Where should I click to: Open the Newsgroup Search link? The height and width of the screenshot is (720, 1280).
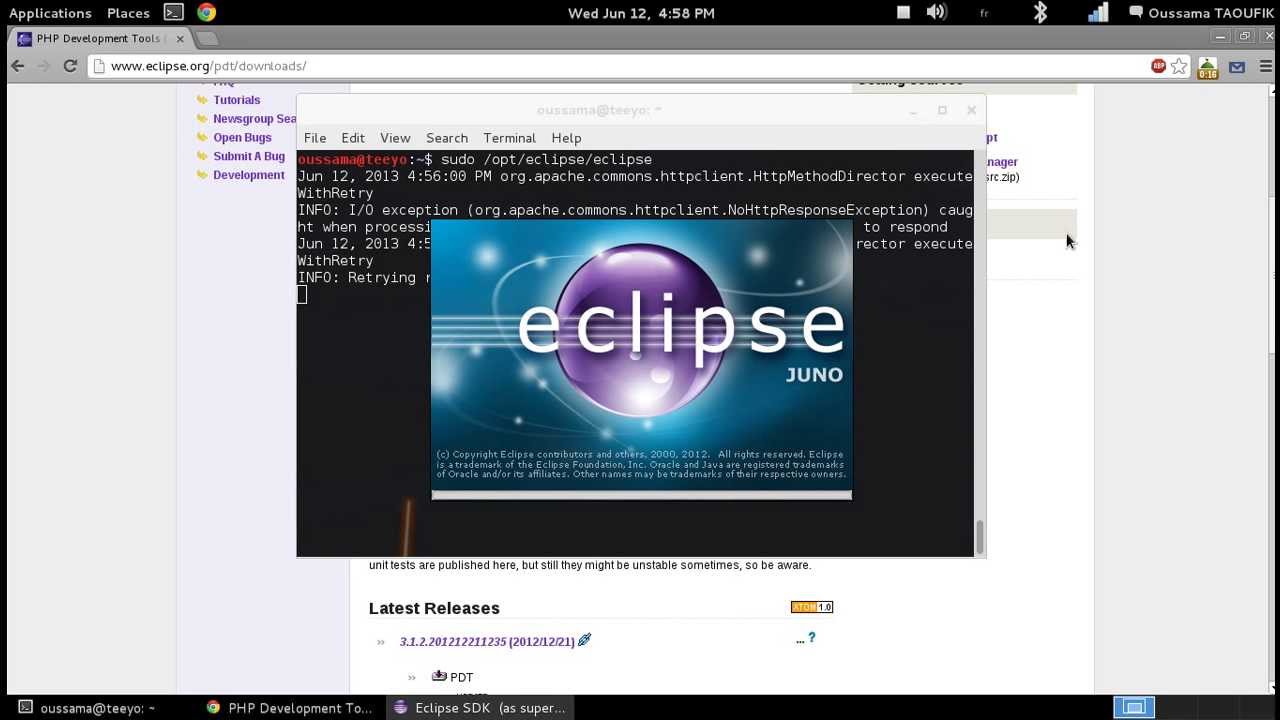point(255,119)
